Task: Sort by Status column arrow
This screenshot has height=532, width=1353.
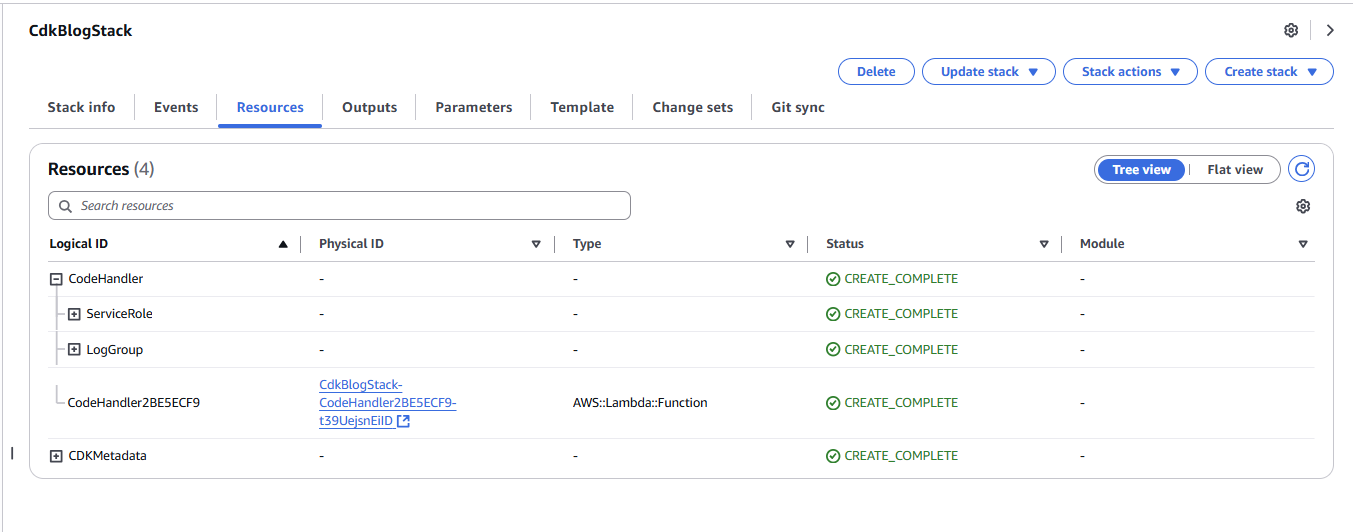Action: click(x=1044, y=244)
